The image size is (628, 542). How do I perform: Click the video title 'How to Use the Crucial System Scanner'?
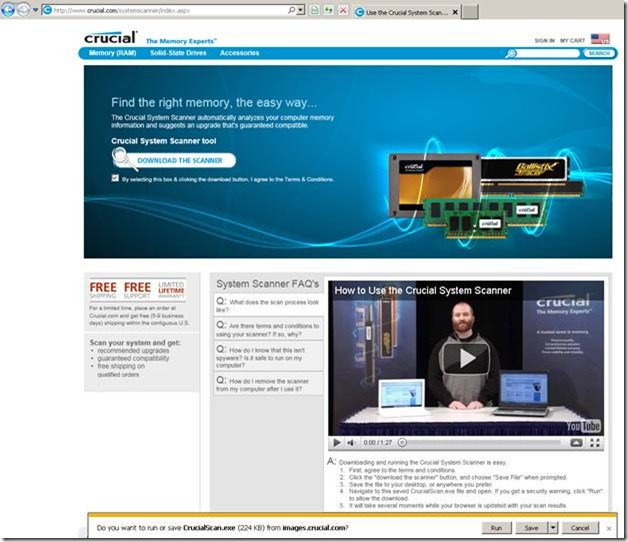pos(423,290)
